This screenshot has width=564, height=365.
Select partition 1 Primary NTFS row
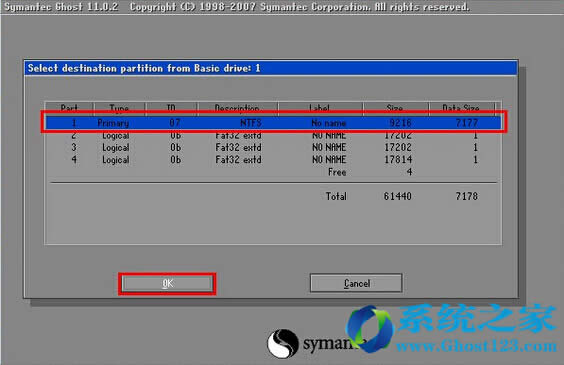click(x=273, y=123)
